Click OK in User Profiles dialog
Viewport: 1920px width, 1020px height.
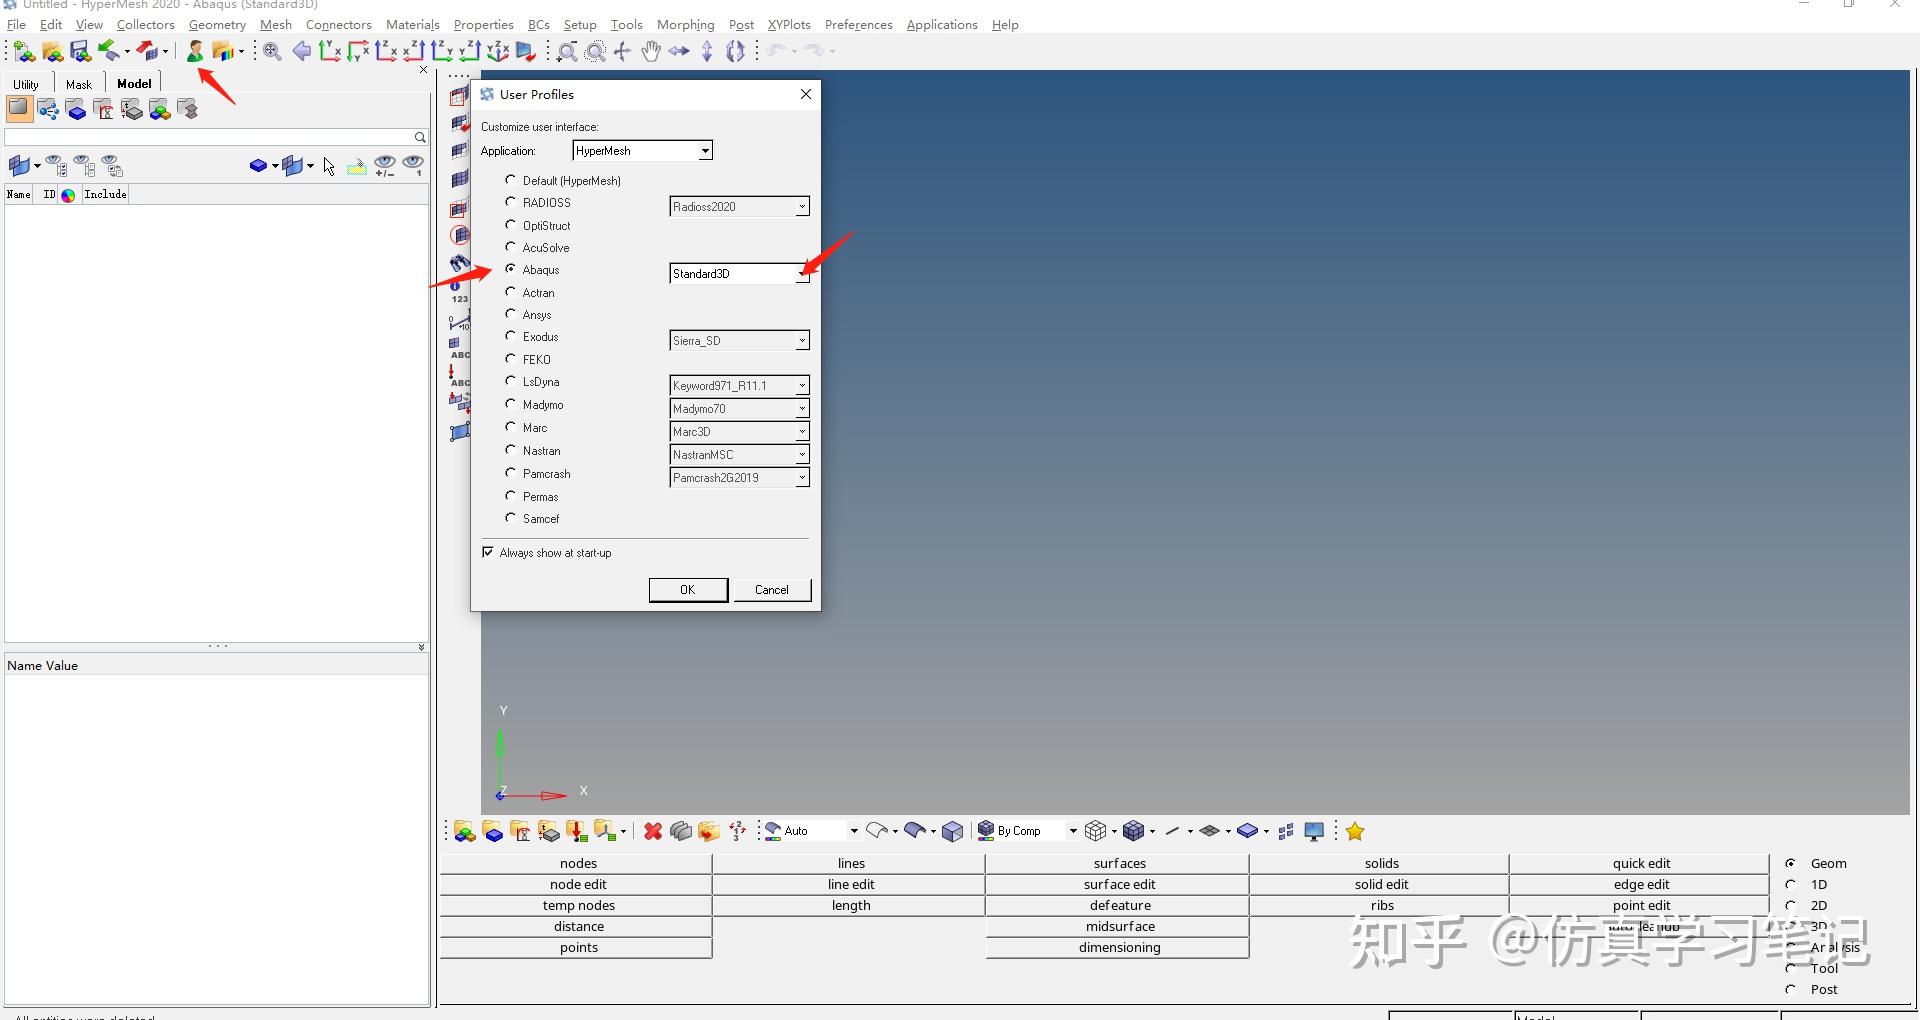point(688,590)
